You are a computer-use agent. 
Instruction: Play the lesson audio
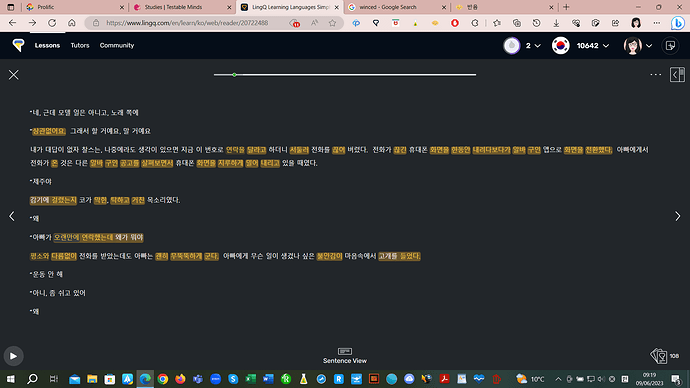[x=13, y=356]
